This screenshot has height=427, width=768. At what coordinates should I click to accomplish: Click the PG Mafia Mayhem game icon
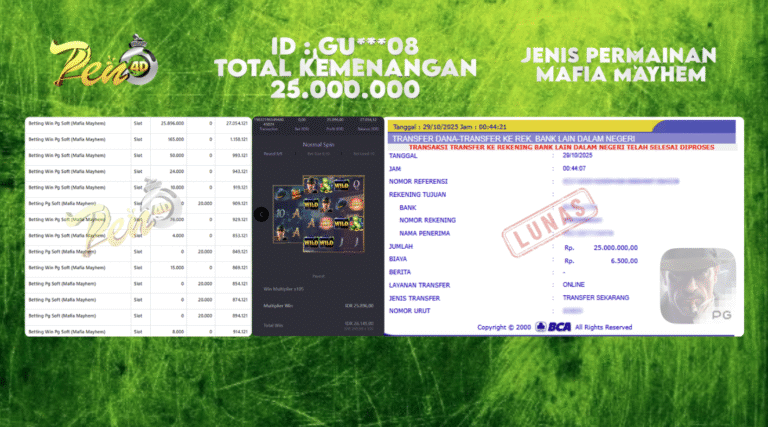pos(698,286)
